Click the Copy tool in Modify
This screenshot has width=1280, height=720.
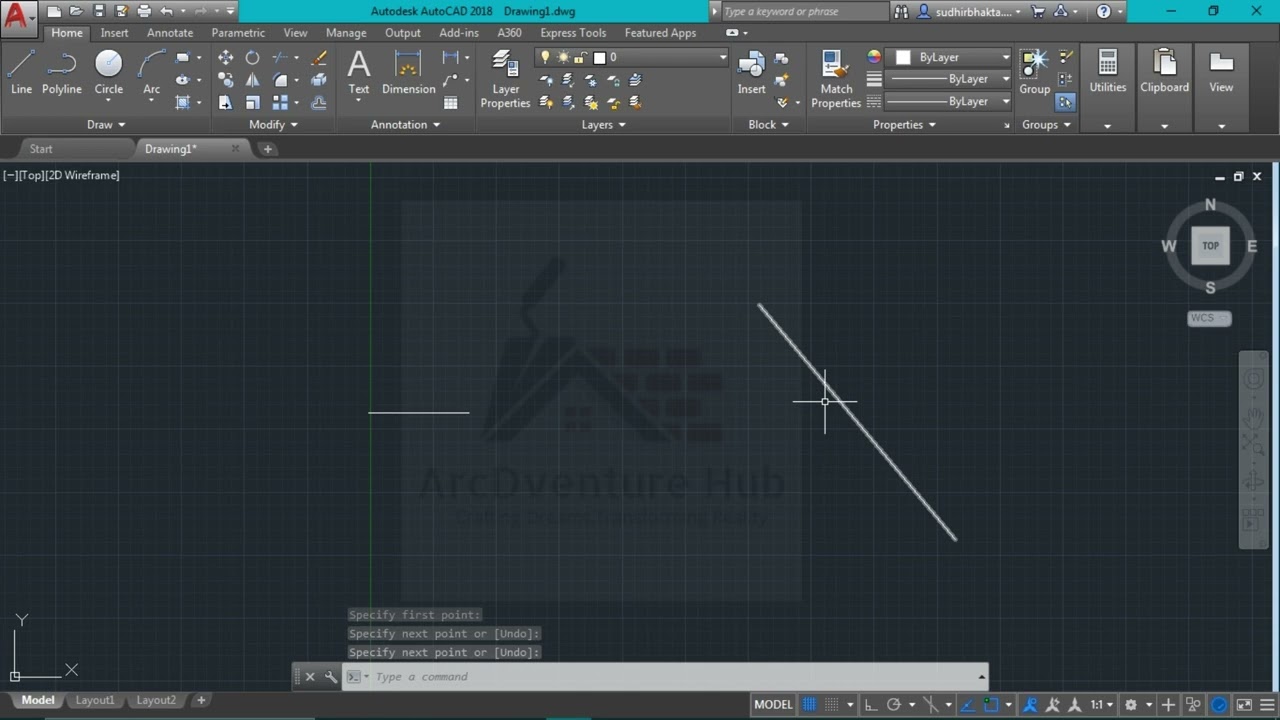pyautogui.click(x=226, y=80)
